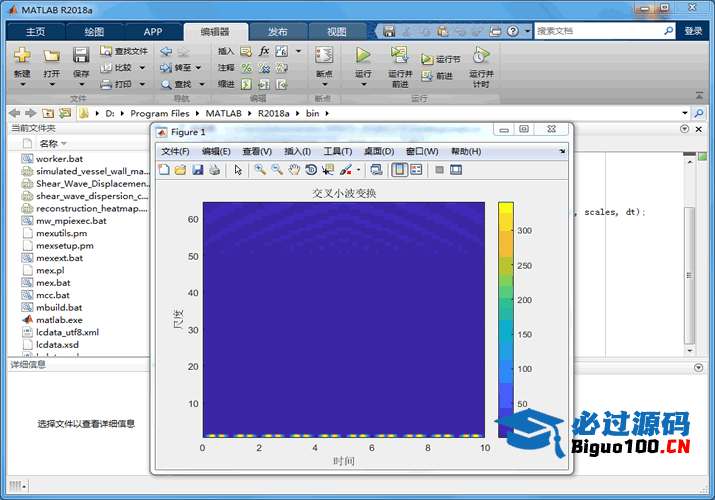The image size is (715, 500).
Task: Click 登录 (Sign In)
Action: click(x=693, y=31)
